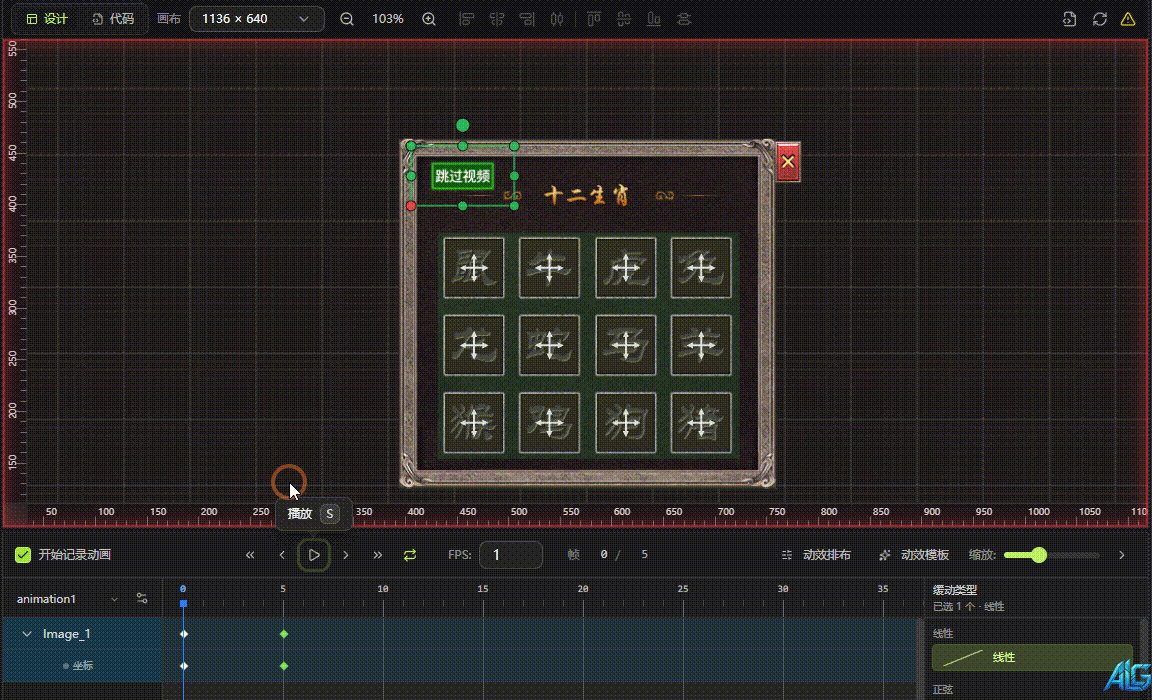Click the FPS input field

click(510, 555)
